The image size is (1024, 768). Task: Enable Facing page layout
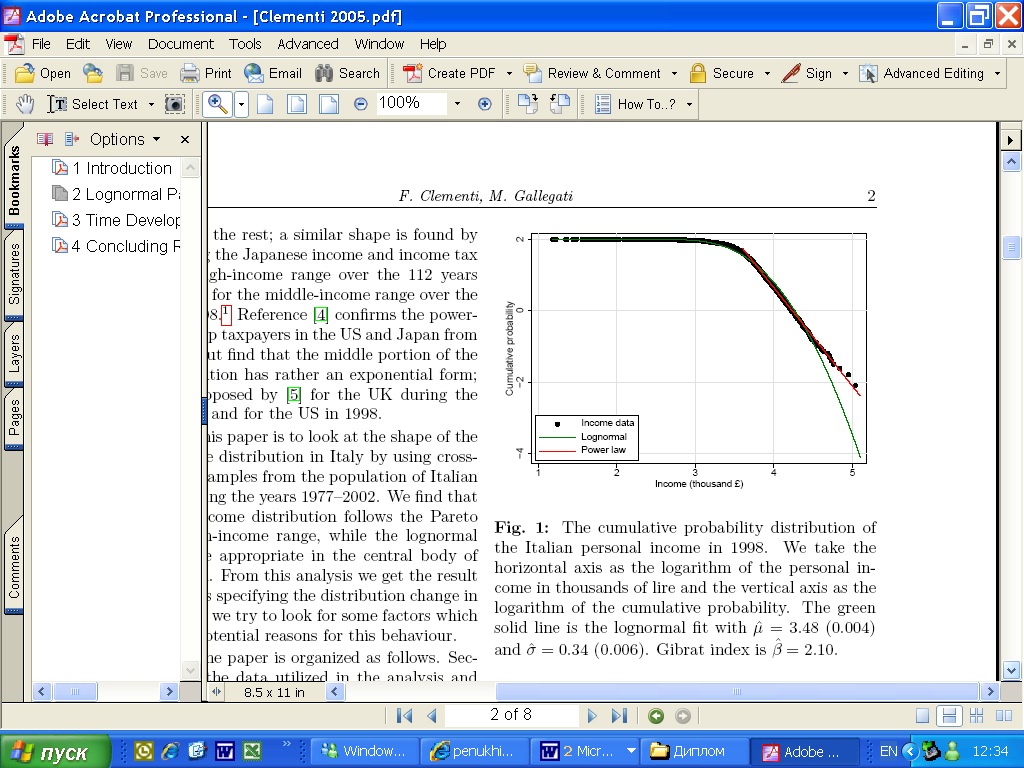(1004, 716)
